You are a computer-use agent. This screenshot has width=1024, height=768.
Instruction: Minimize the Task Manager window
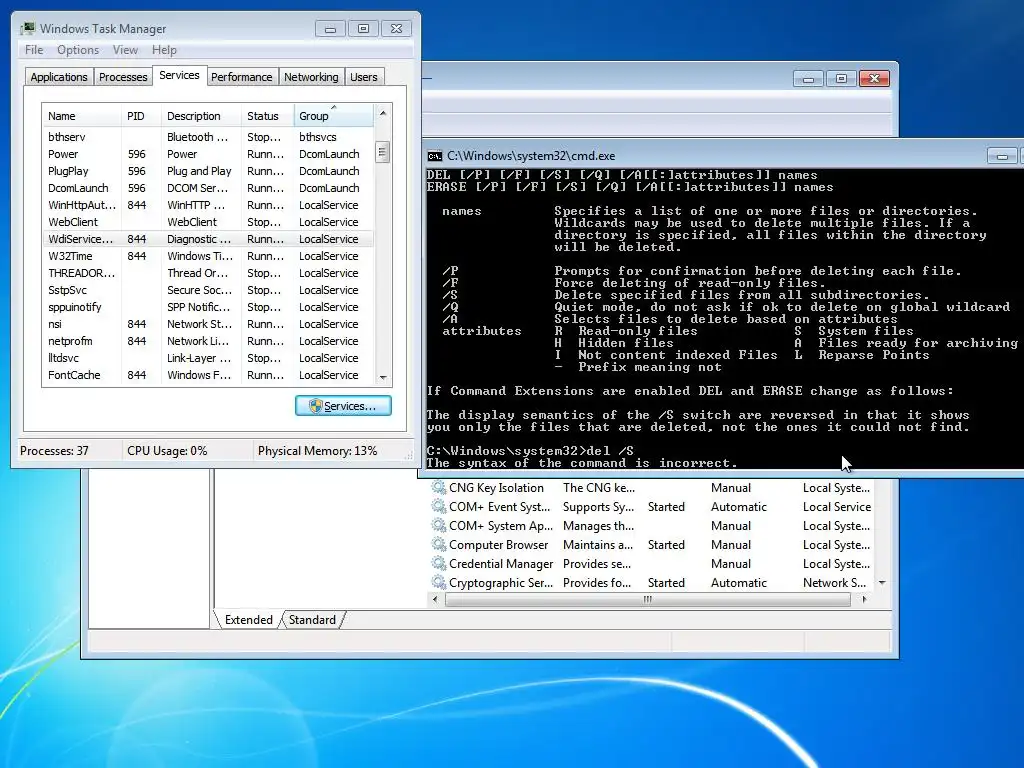click(x=330, y=29)
